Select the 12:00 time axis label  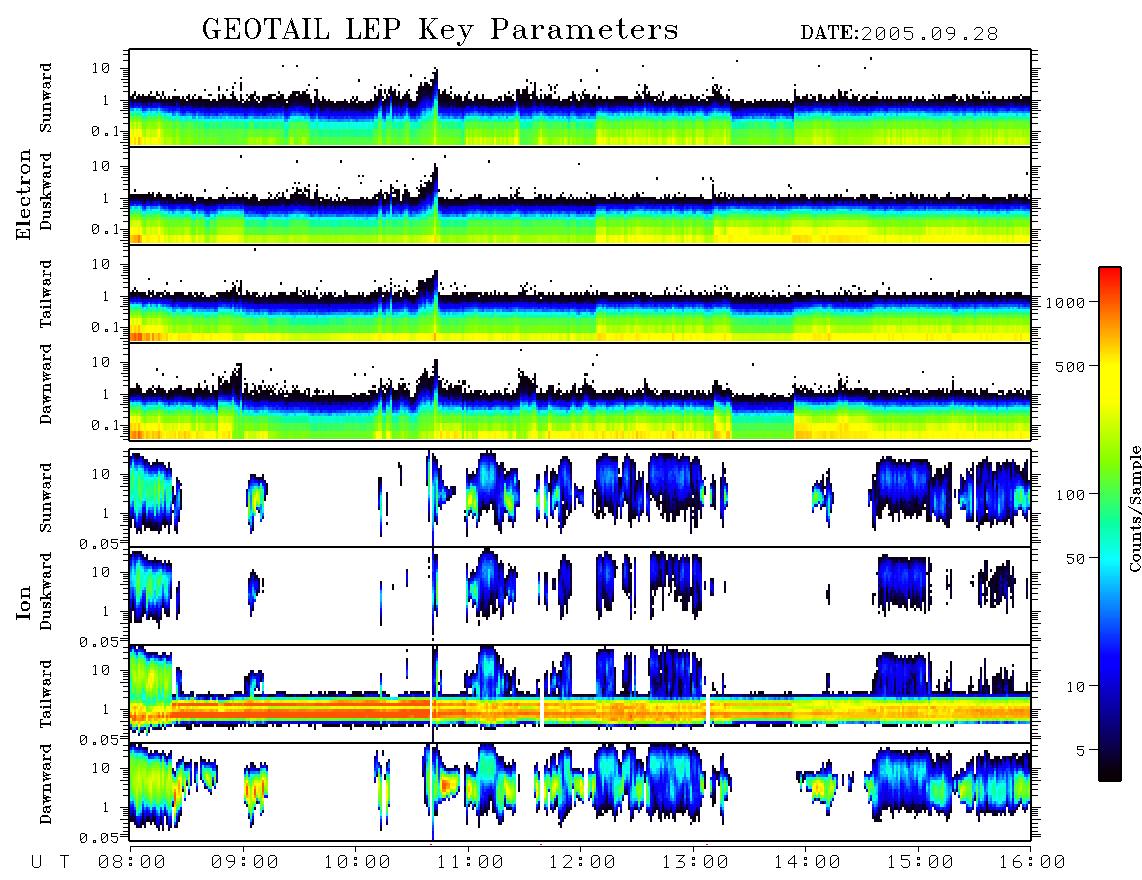coord(582,863)
